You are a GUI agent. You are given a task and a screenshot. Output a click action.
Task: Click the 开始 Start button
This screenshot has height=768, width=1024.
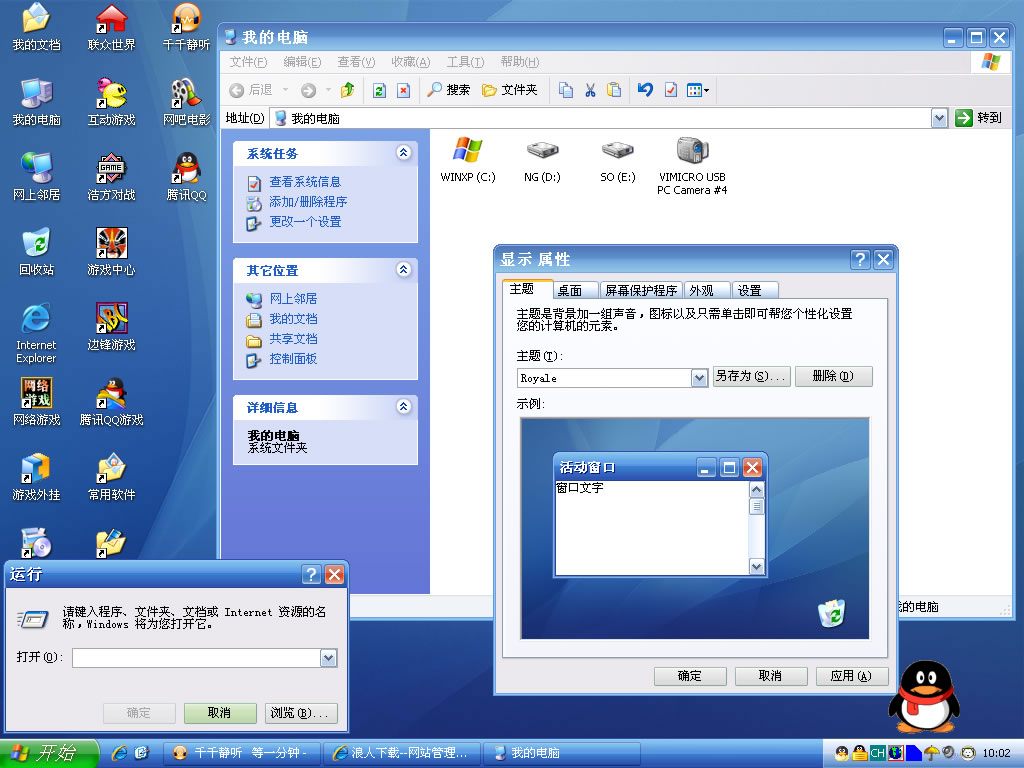click(x=48, y=753)
